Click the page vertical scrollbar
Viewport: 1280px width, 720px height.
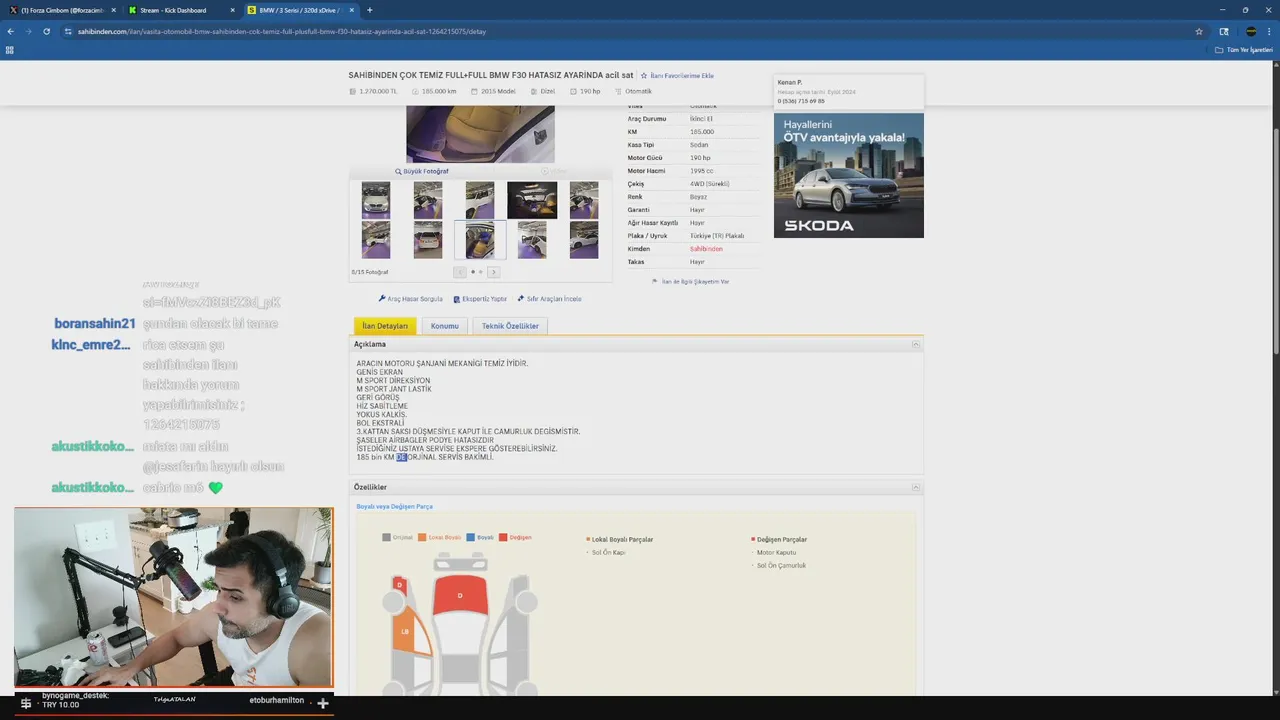pos(1275,210)
